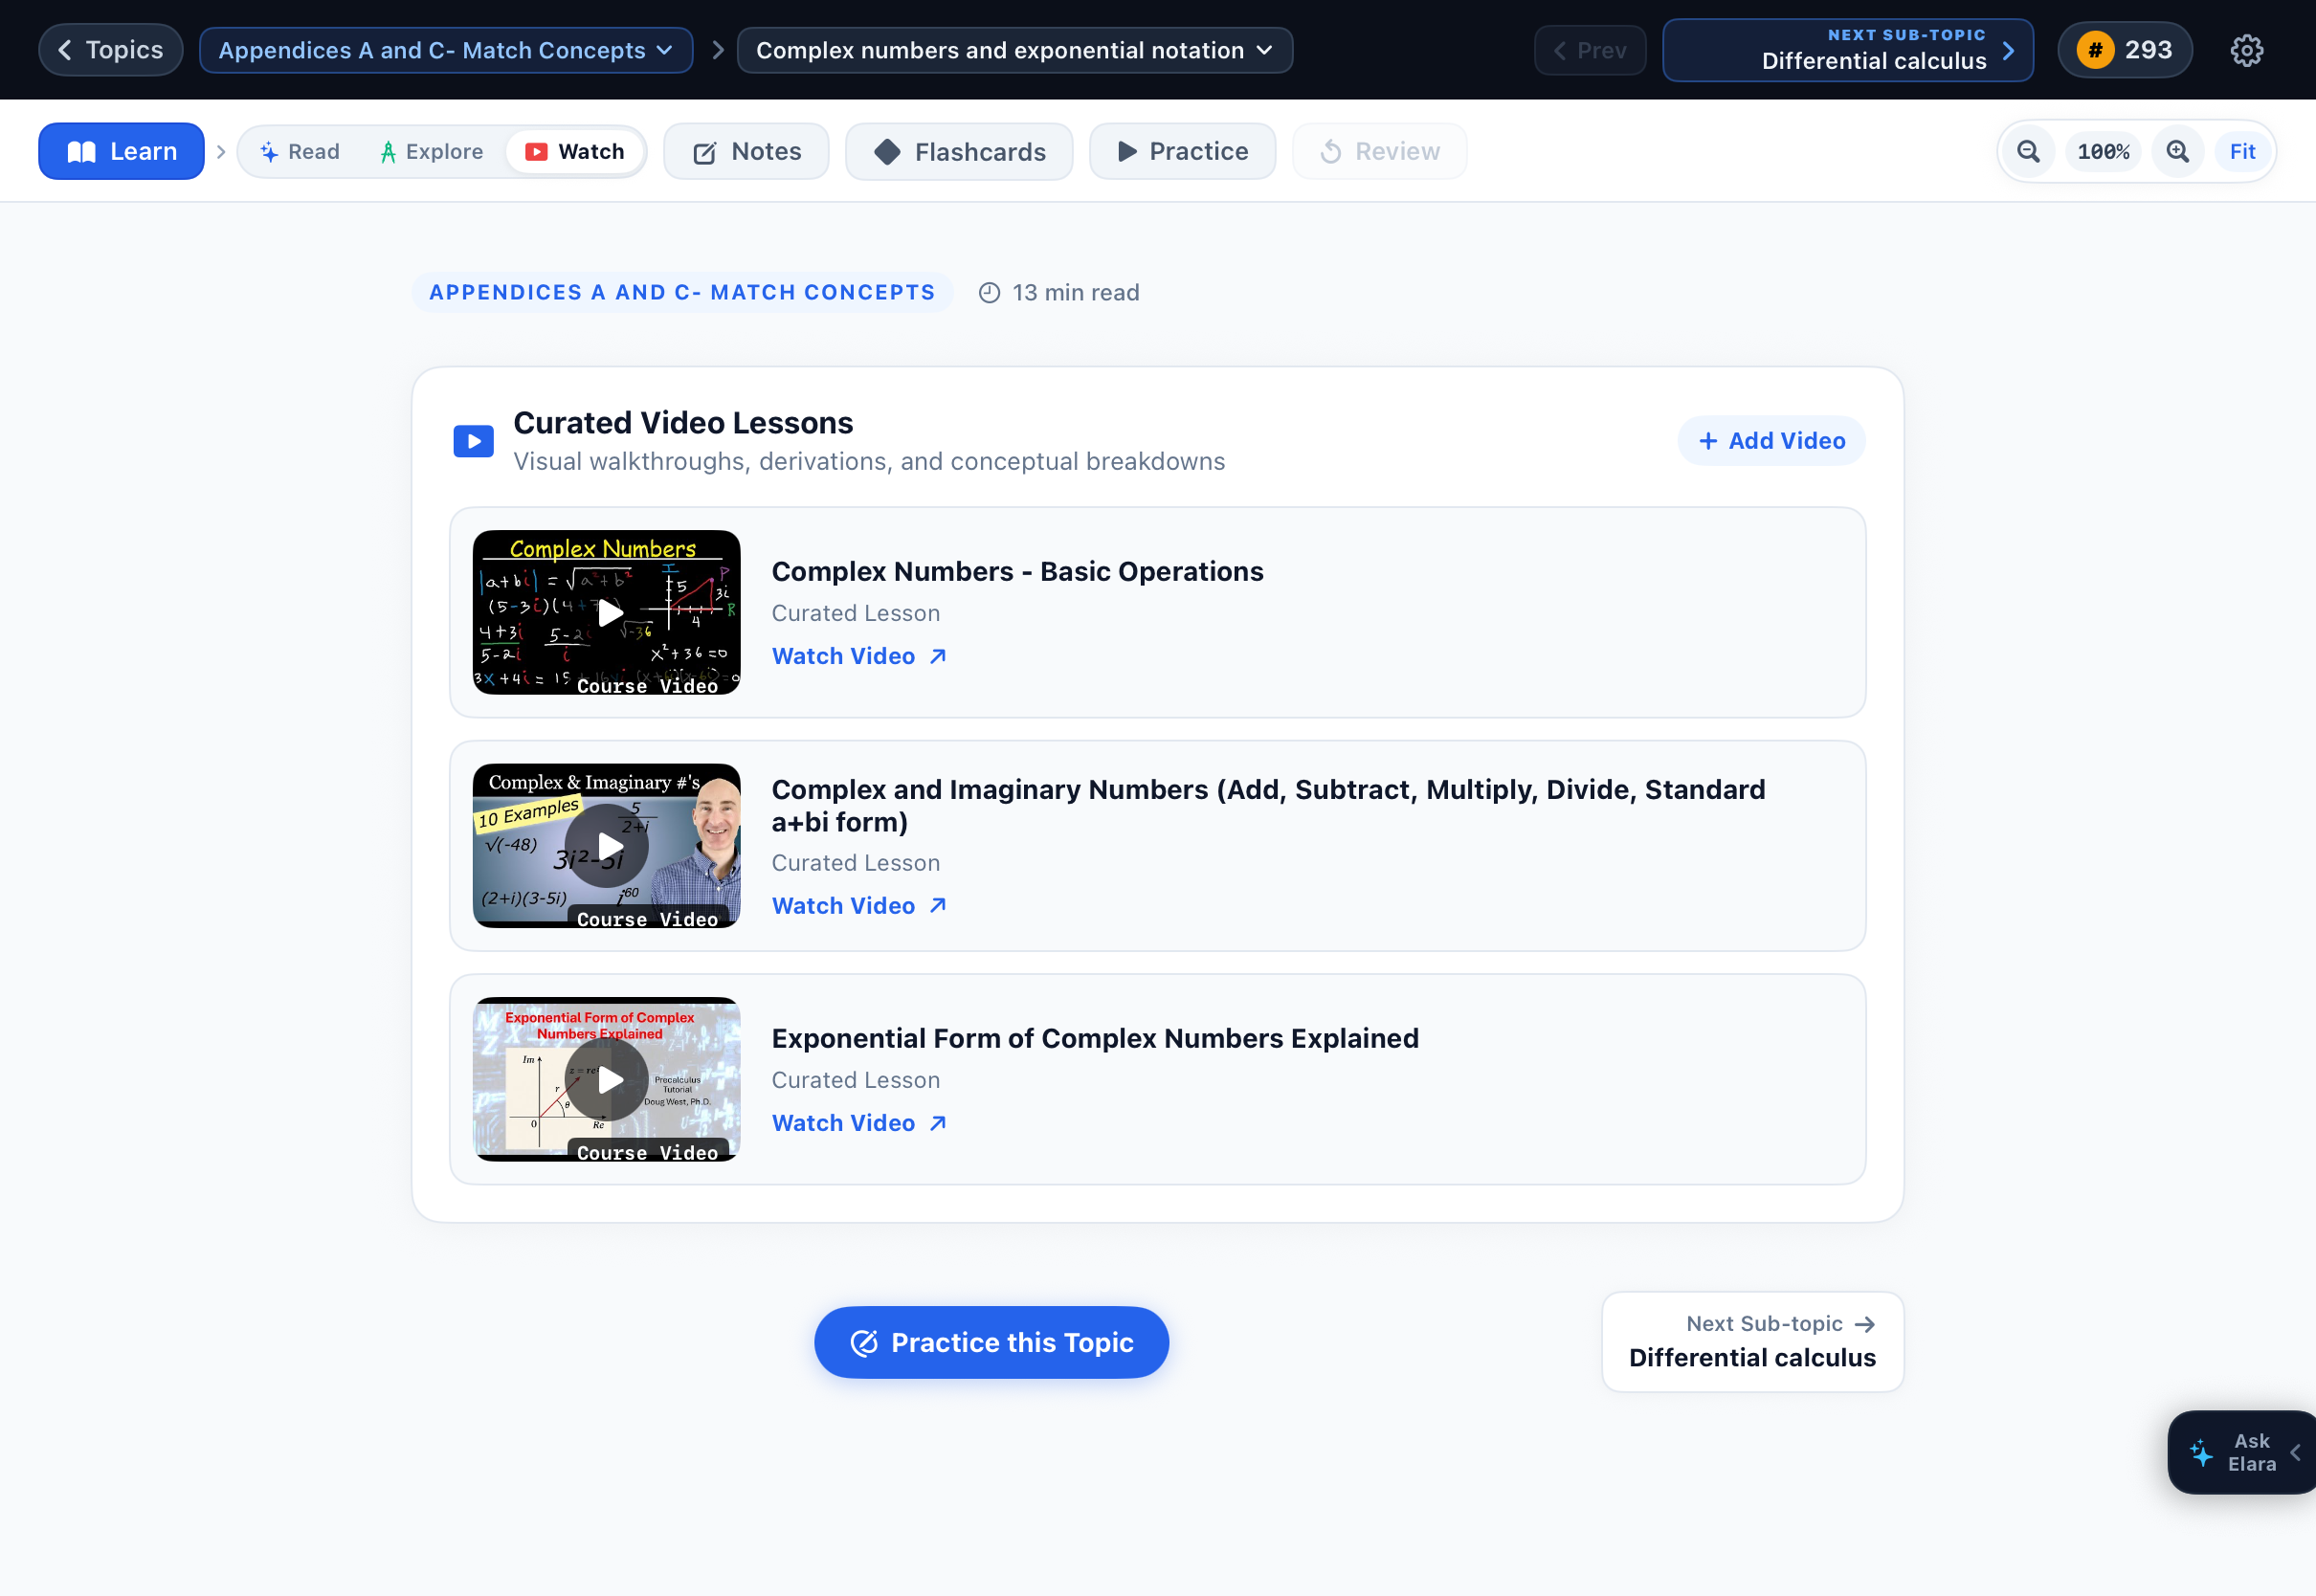The width and height of the screenshot is (2316, 1596).
Task: Open the settings gear icon
Action: [2246, 50]
